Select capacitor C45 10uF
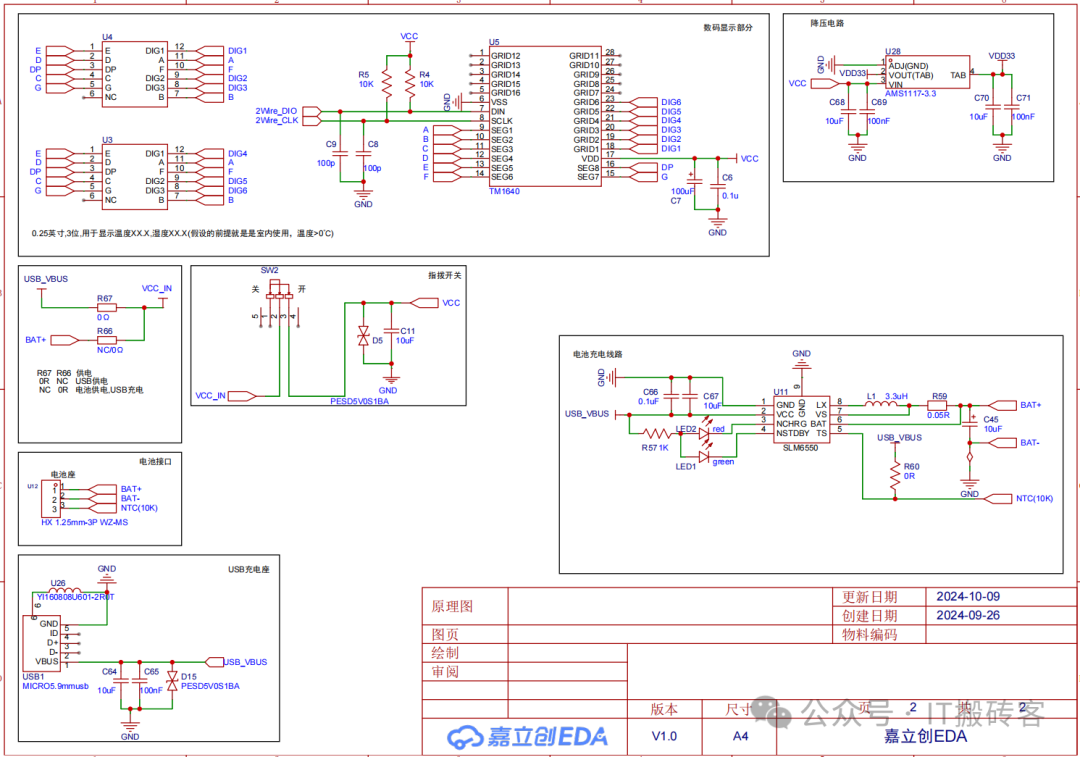Screen dimensions: 1080x757 (x=970, y=424)
